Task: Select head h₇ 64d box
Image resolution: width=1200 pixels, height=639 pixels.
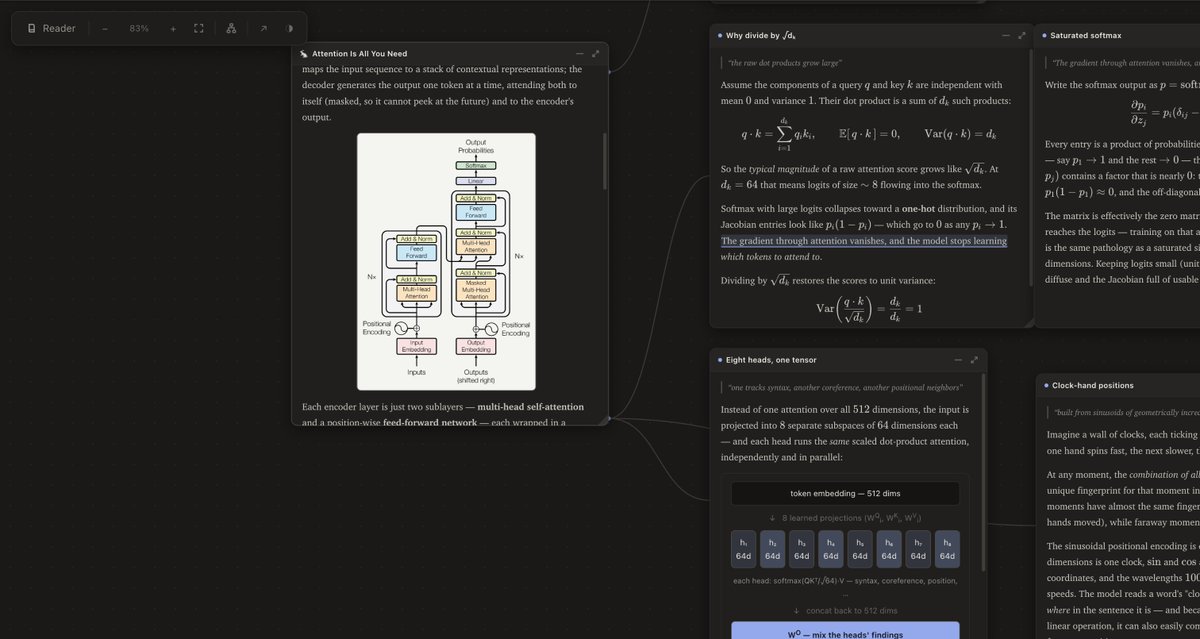Action: coord(918,549)
